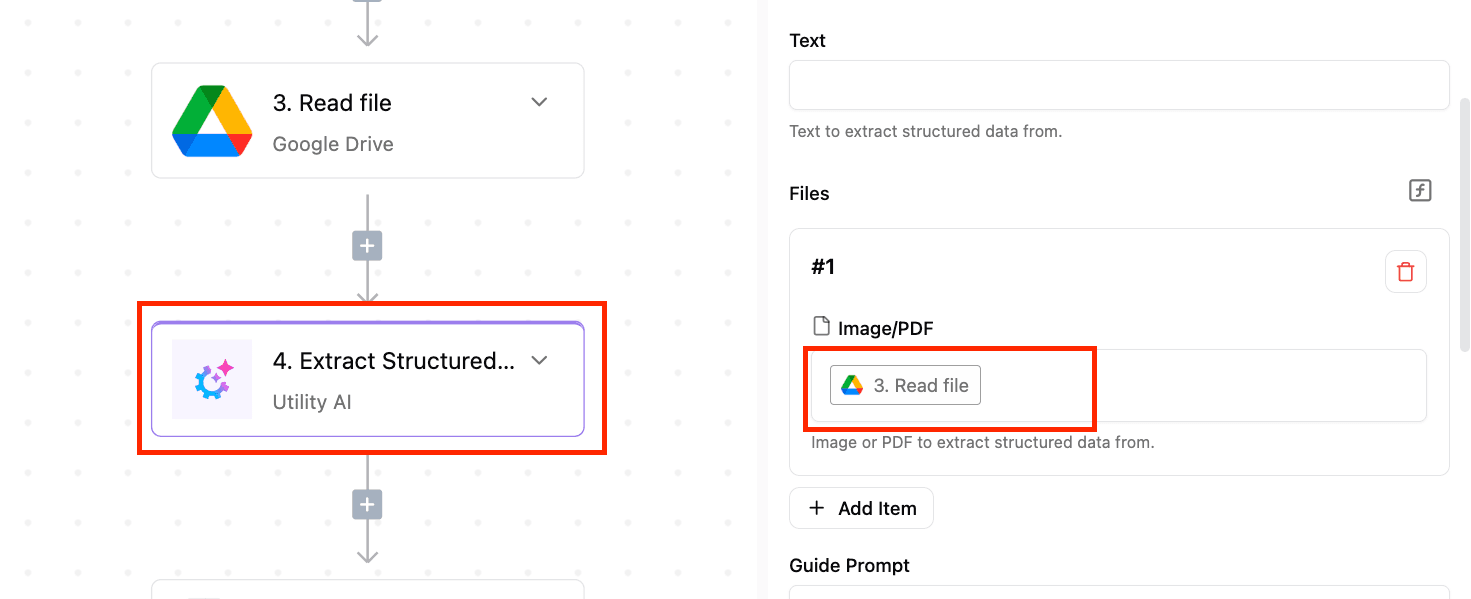Screen dimensions: 1471x599
Task: Expand the Extract Structured step chevron
Action: (x=539, y=360)
